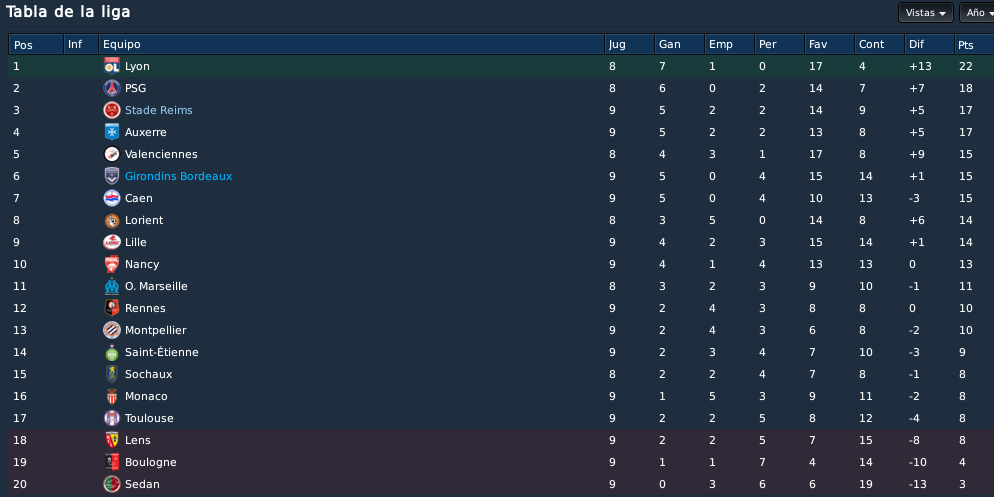The height and width of the screenshot is (497, 994).
Task: Select the Toulouse table row
Action: point(501,418)
